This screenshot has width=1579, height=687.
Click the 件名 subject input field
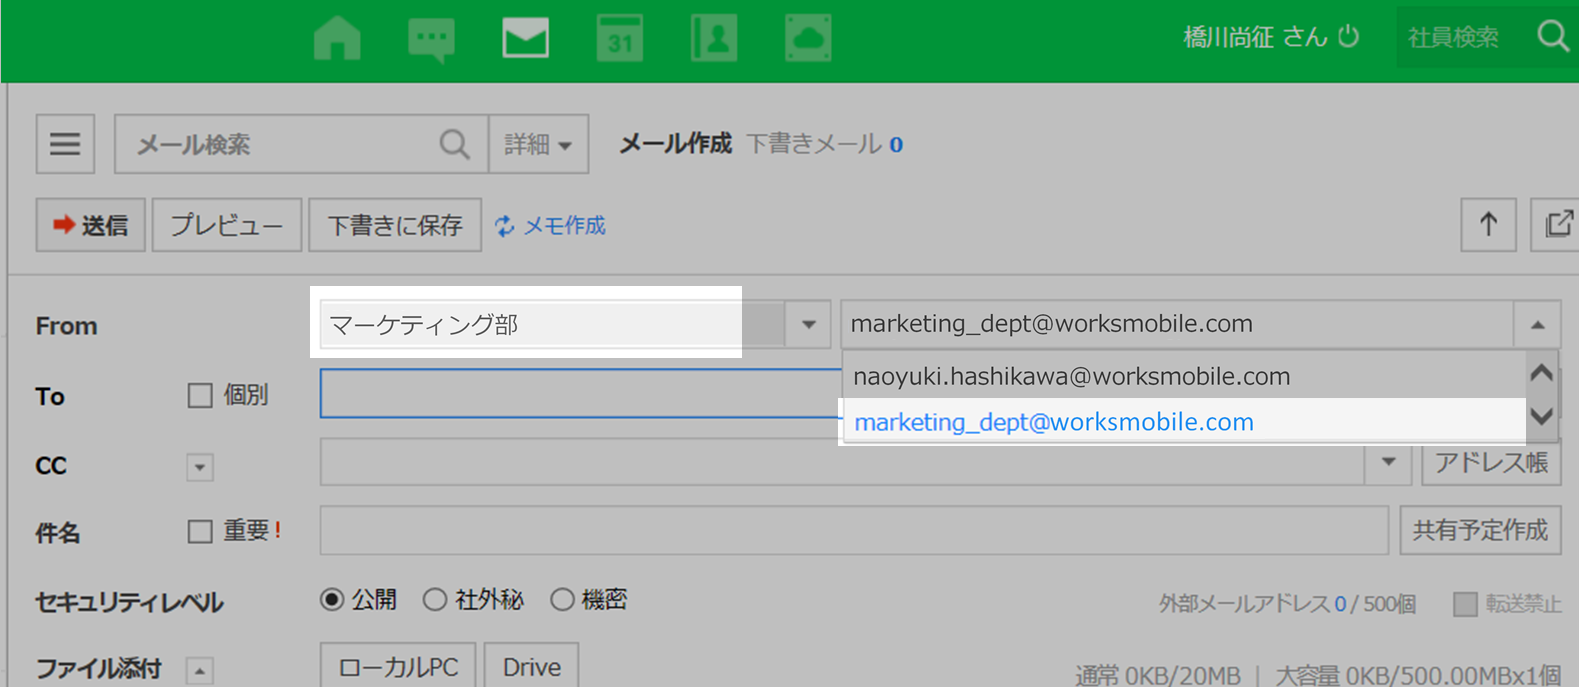pos(853,530)
